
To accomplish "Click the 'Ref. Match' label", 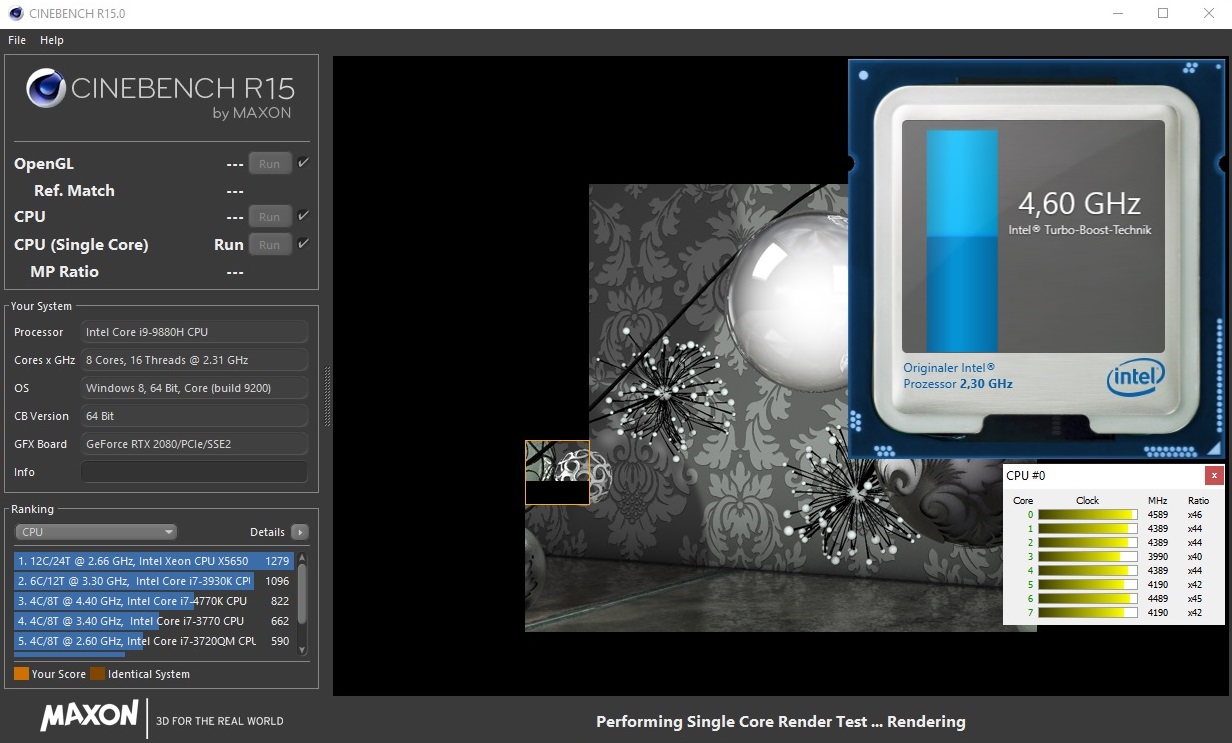I will coord(74,191).
